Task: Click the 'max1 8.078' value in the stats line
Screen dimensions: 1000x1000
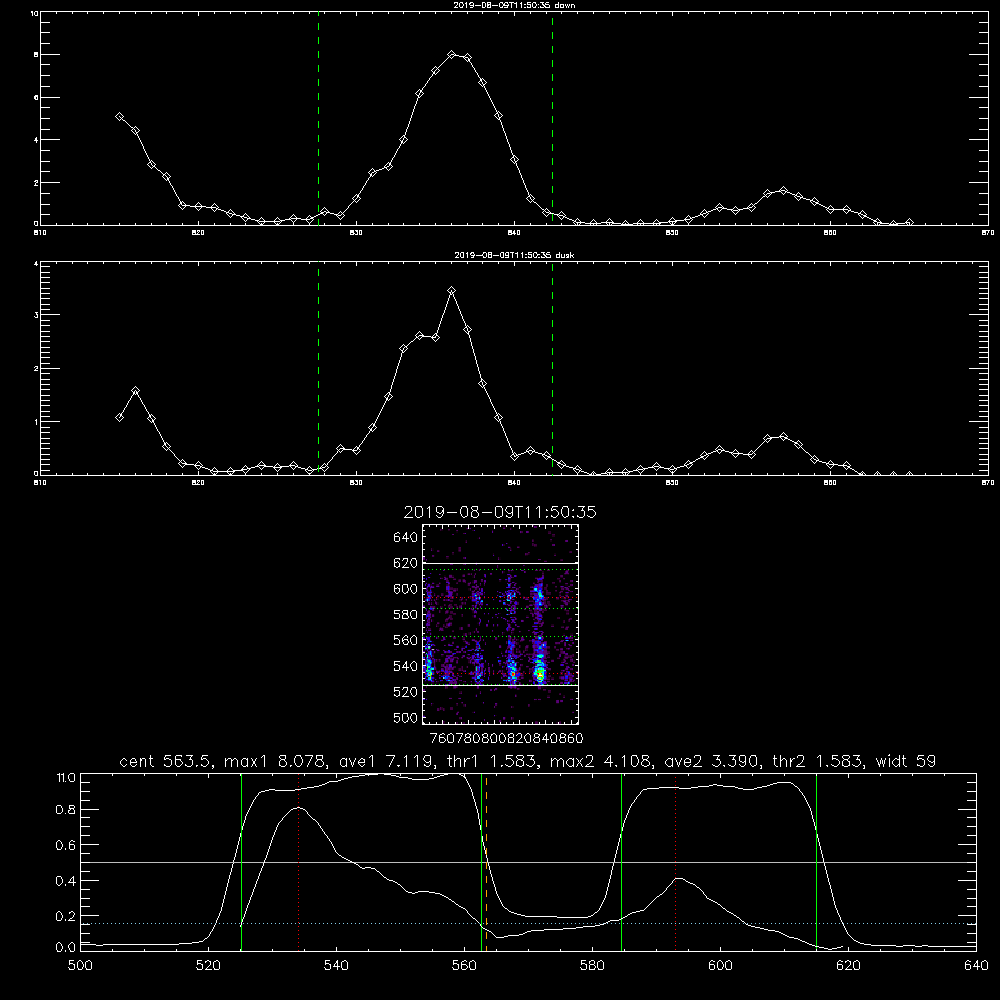Action: tap(277, 761)
